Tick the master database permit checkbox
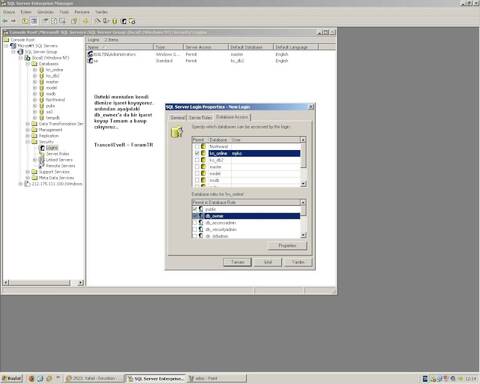 tap(197, 167)
